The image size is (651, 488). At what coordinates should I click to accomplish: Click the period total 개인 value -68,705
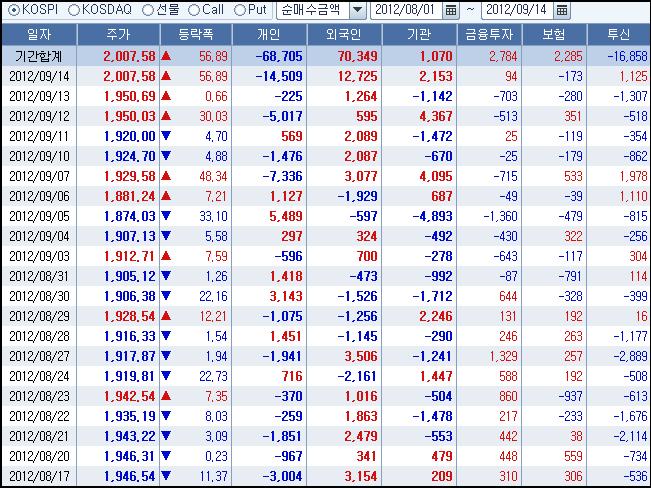279,56
